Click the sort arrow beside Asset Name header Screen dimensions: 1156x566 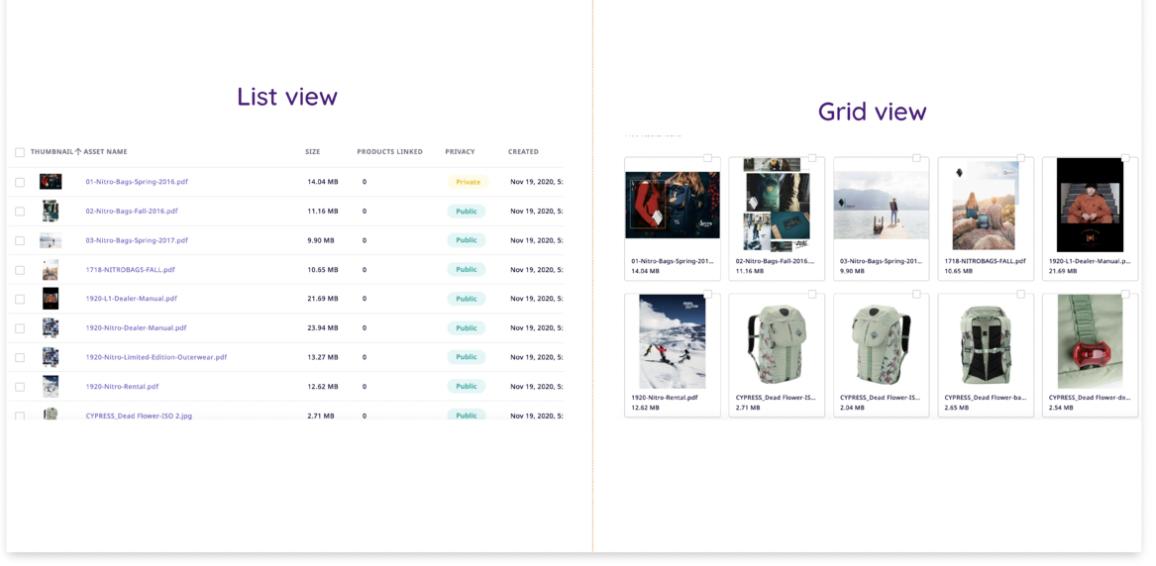[78, 152]
